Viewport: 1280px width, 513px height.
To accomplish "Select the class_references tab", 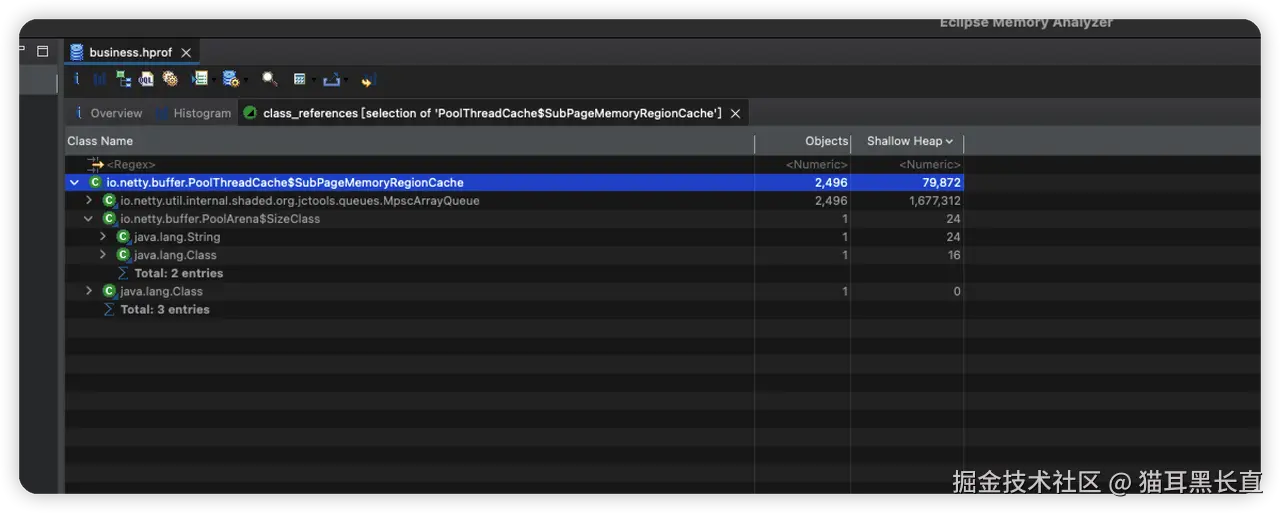I will [491, 113].
